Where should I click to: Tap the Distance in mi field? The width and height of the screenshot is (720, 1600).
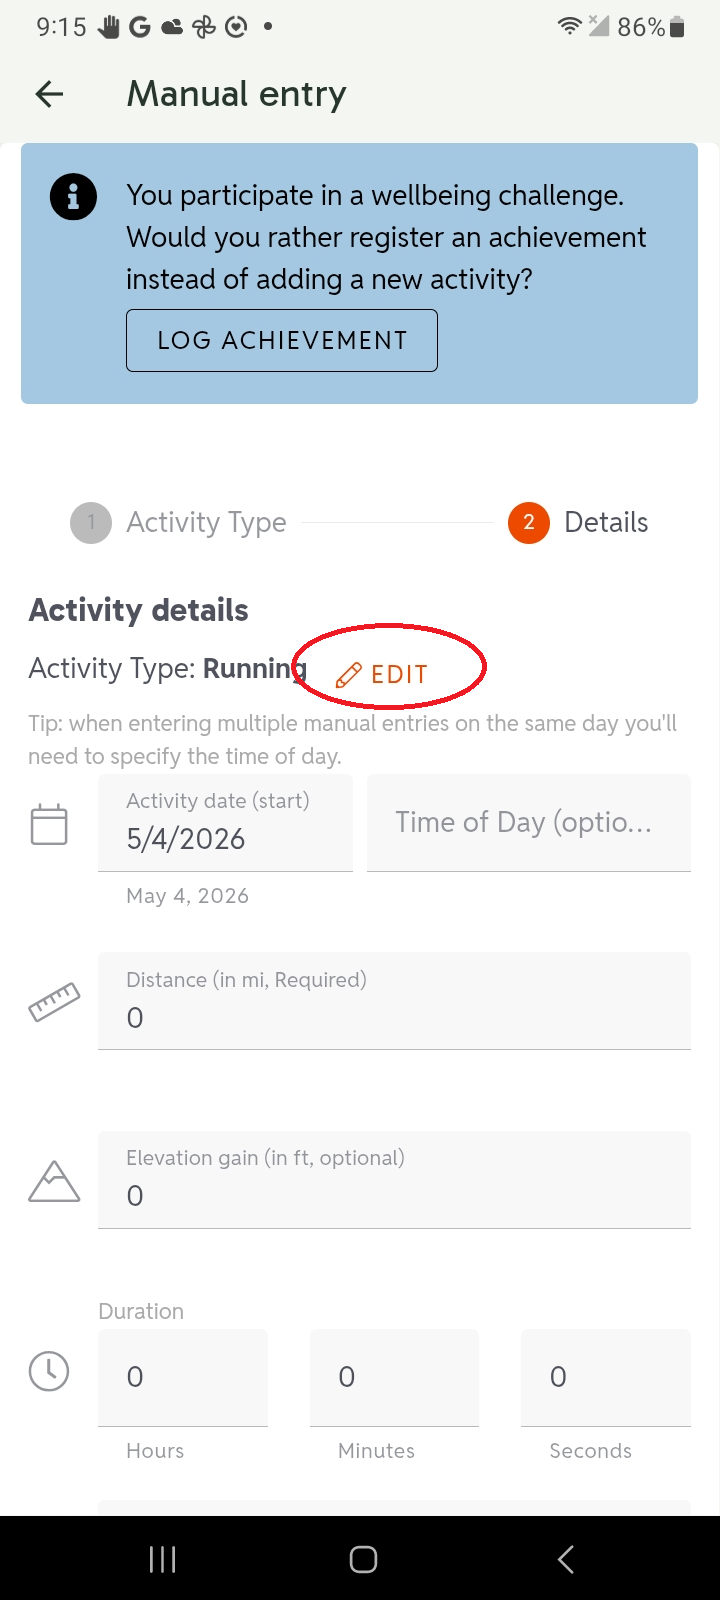click(394, 1001)
